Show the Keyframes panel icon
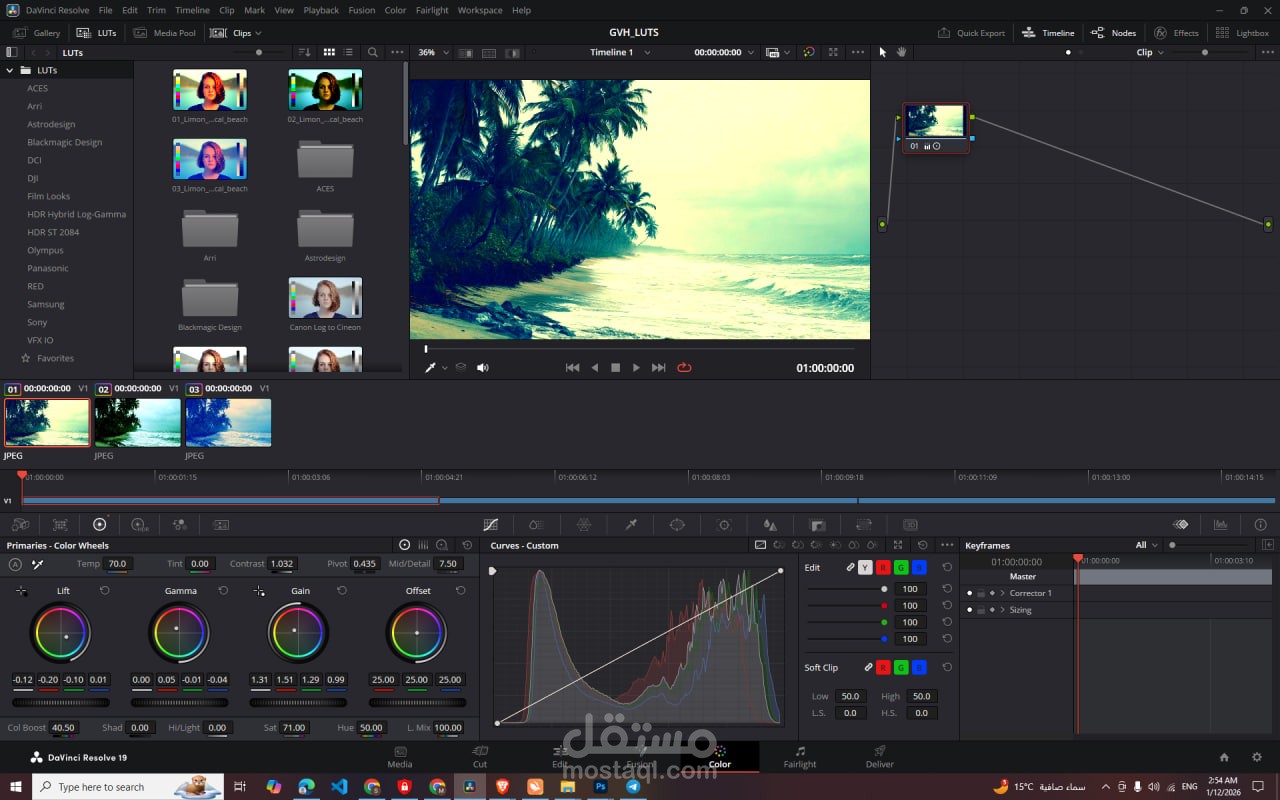This screenshot has height=800, width=1280. click(1180, 524)
